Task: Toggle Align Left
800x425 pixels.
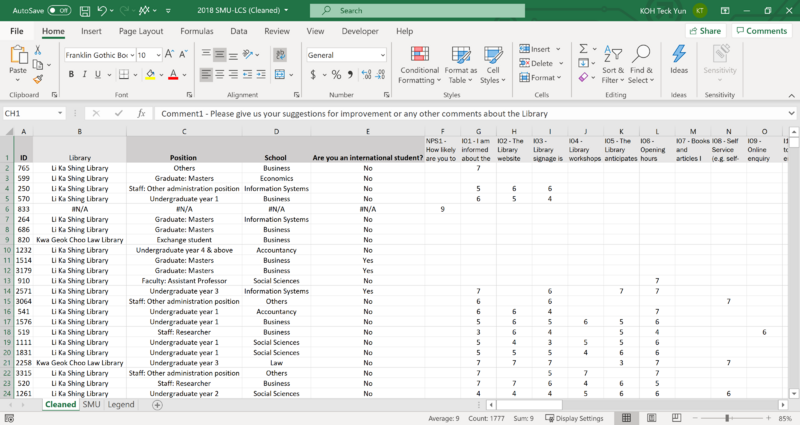Action: (x=206, y=74)
